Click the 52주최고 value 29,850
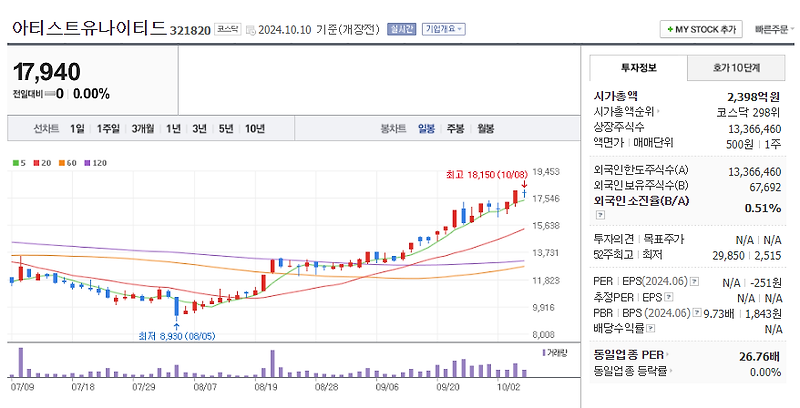 click(729, 255)
